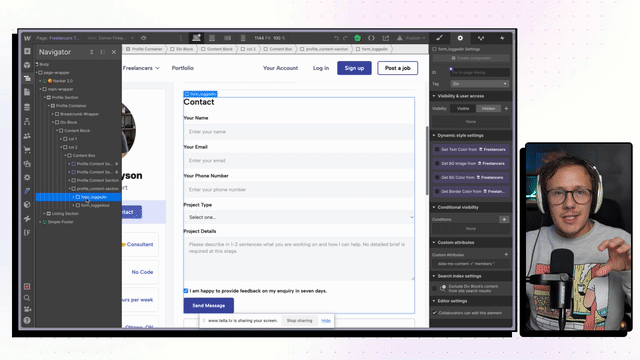Tick Get BG Image from Freelancers
The image size is (640, 360).
click(x=437, y=163)
